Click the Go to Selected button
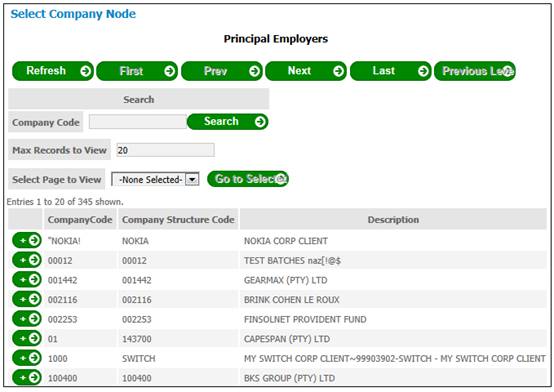 point(248,179)
